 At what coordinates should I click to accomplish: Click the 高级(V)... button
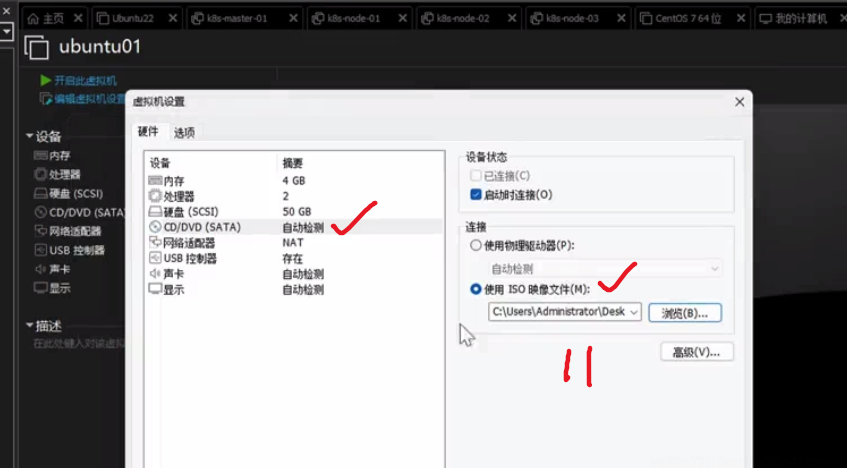tap(697, 352)
